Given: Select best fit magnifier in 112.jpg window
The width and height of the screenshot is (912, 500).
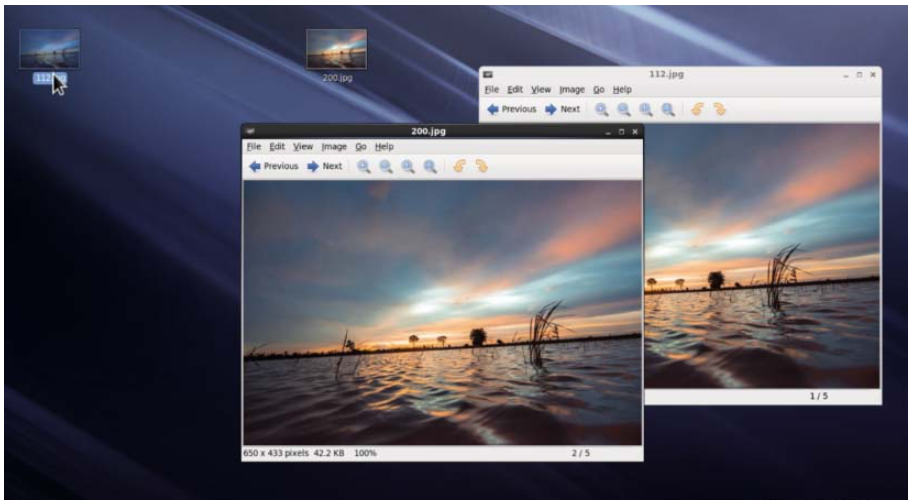Looking at the screenshot, I should tap(668, 109).
